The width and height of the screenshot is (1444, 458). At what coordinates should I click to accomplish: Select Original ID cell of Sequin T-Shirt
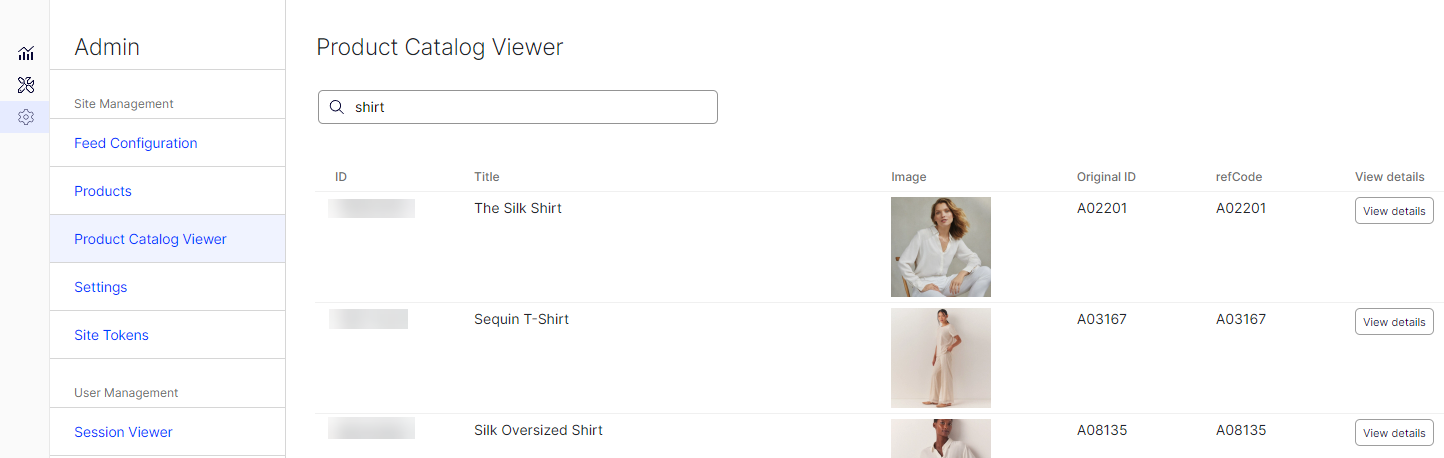(1102, 319)
